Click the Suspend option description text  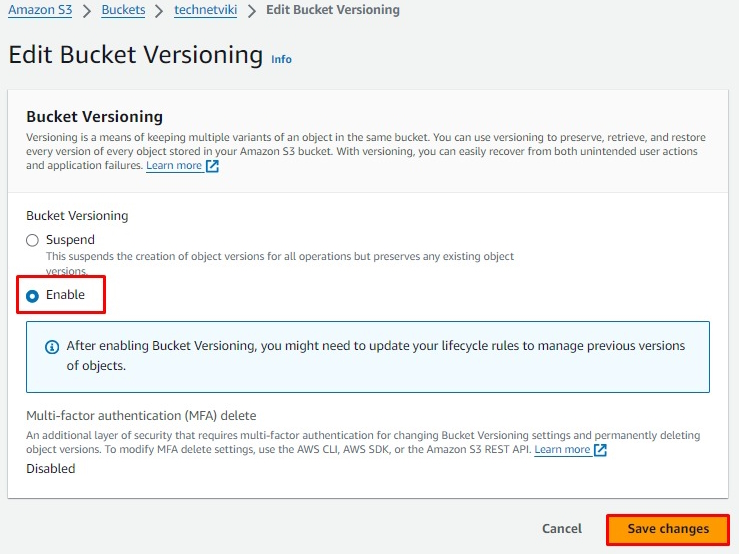[280, 257]
